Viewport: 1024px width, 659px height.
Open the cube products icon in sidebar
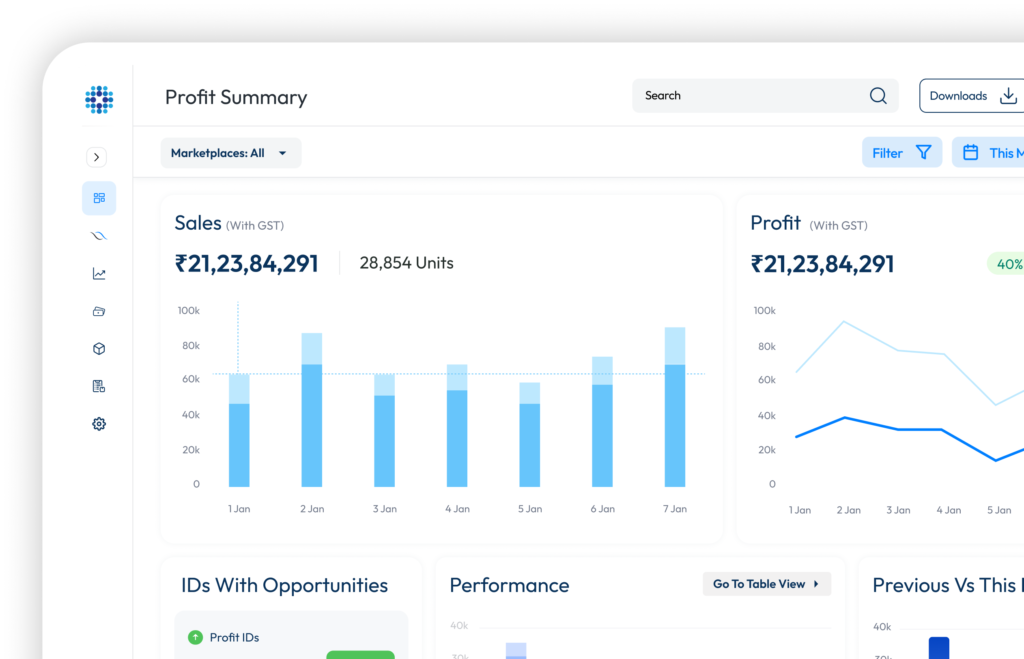click(x=99, y=349)
